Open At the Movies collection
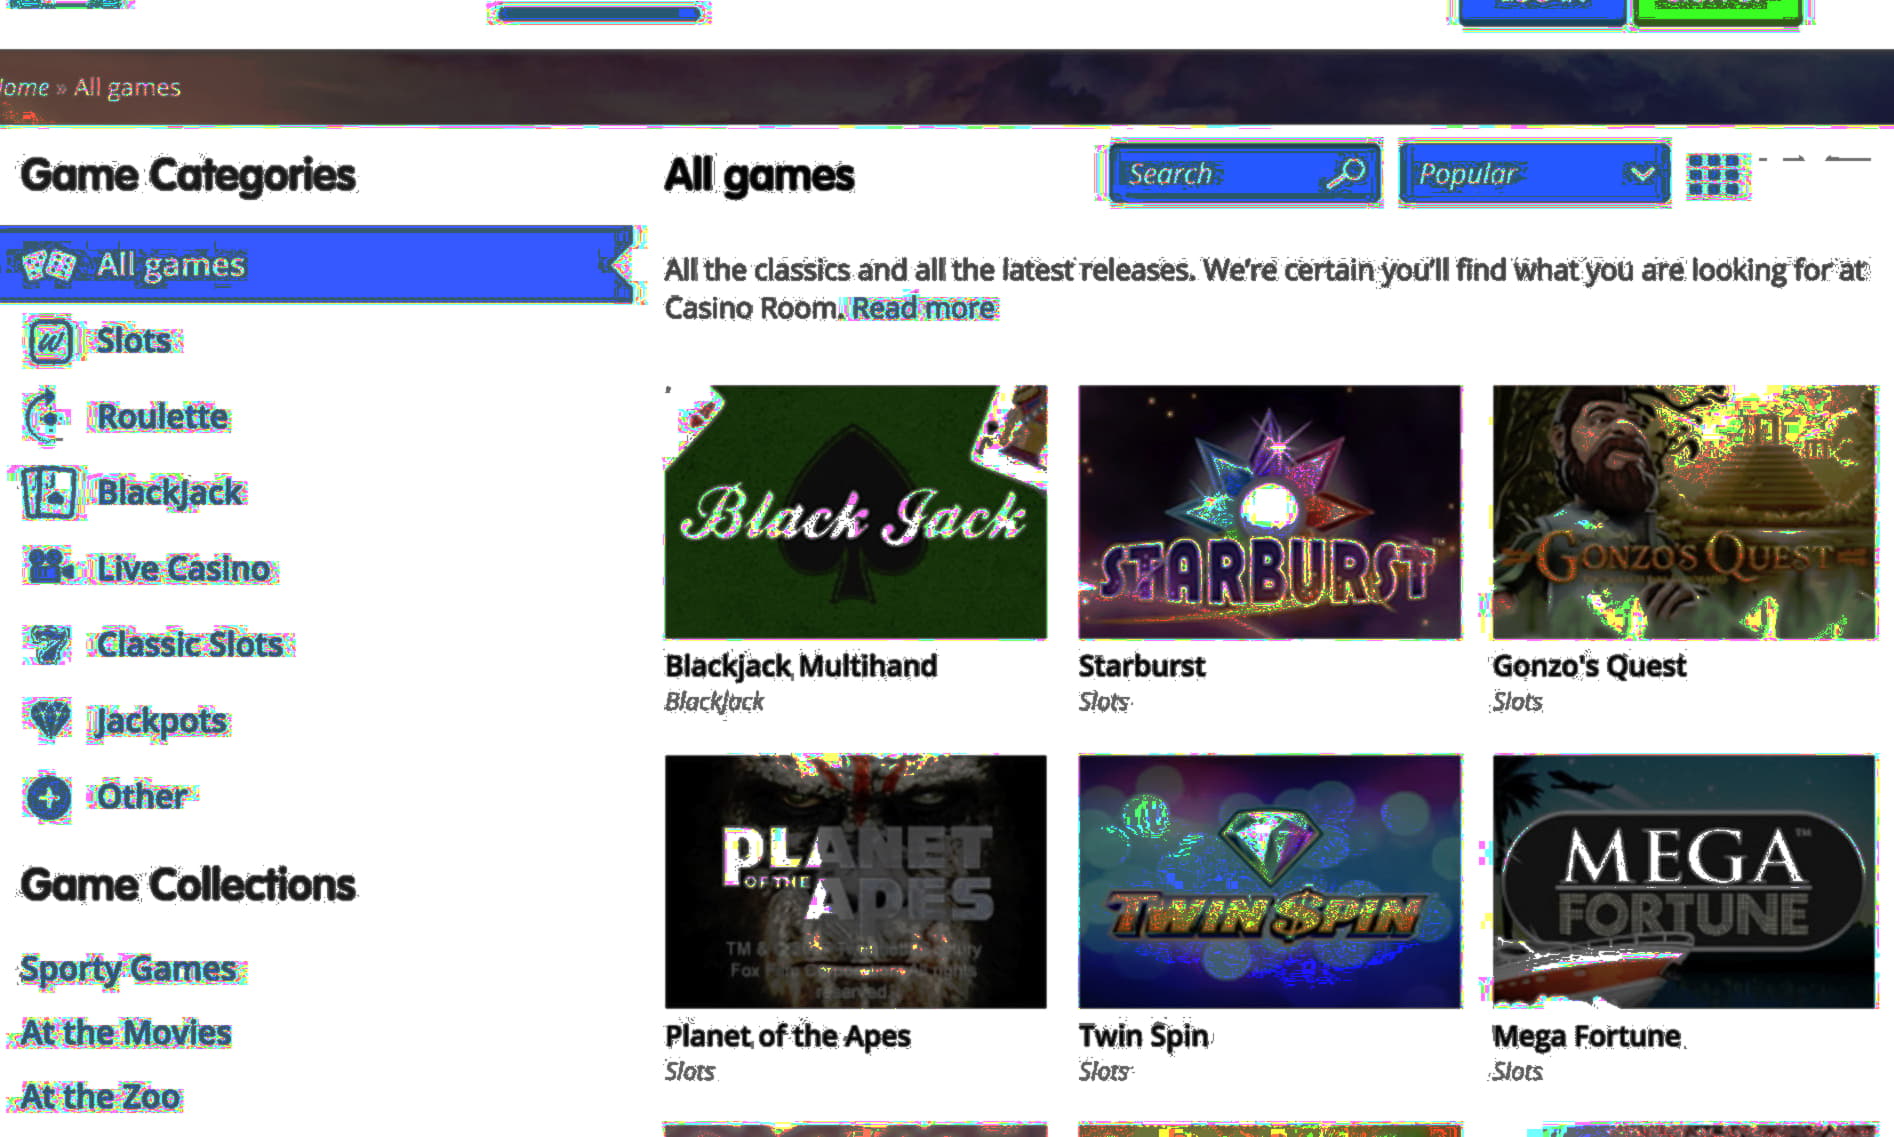Screen dimensions: 1894x1137 pyautogui.click(x=126, y=1033)
